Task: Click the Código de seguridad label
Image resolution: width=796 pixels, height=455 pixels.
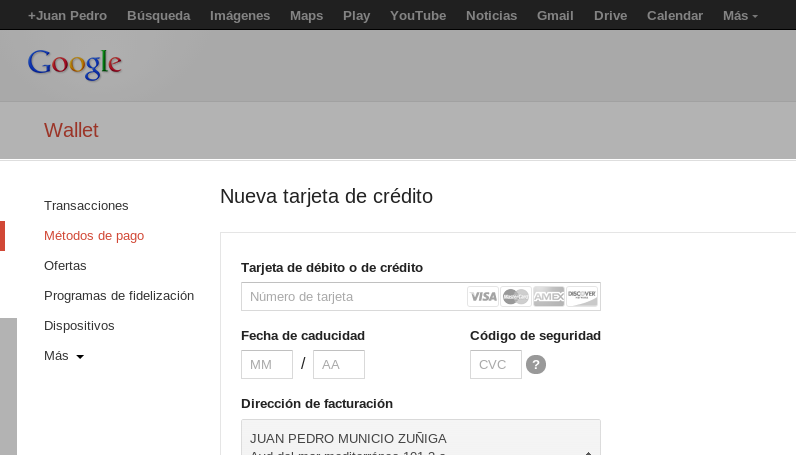Action: point(536,336)
